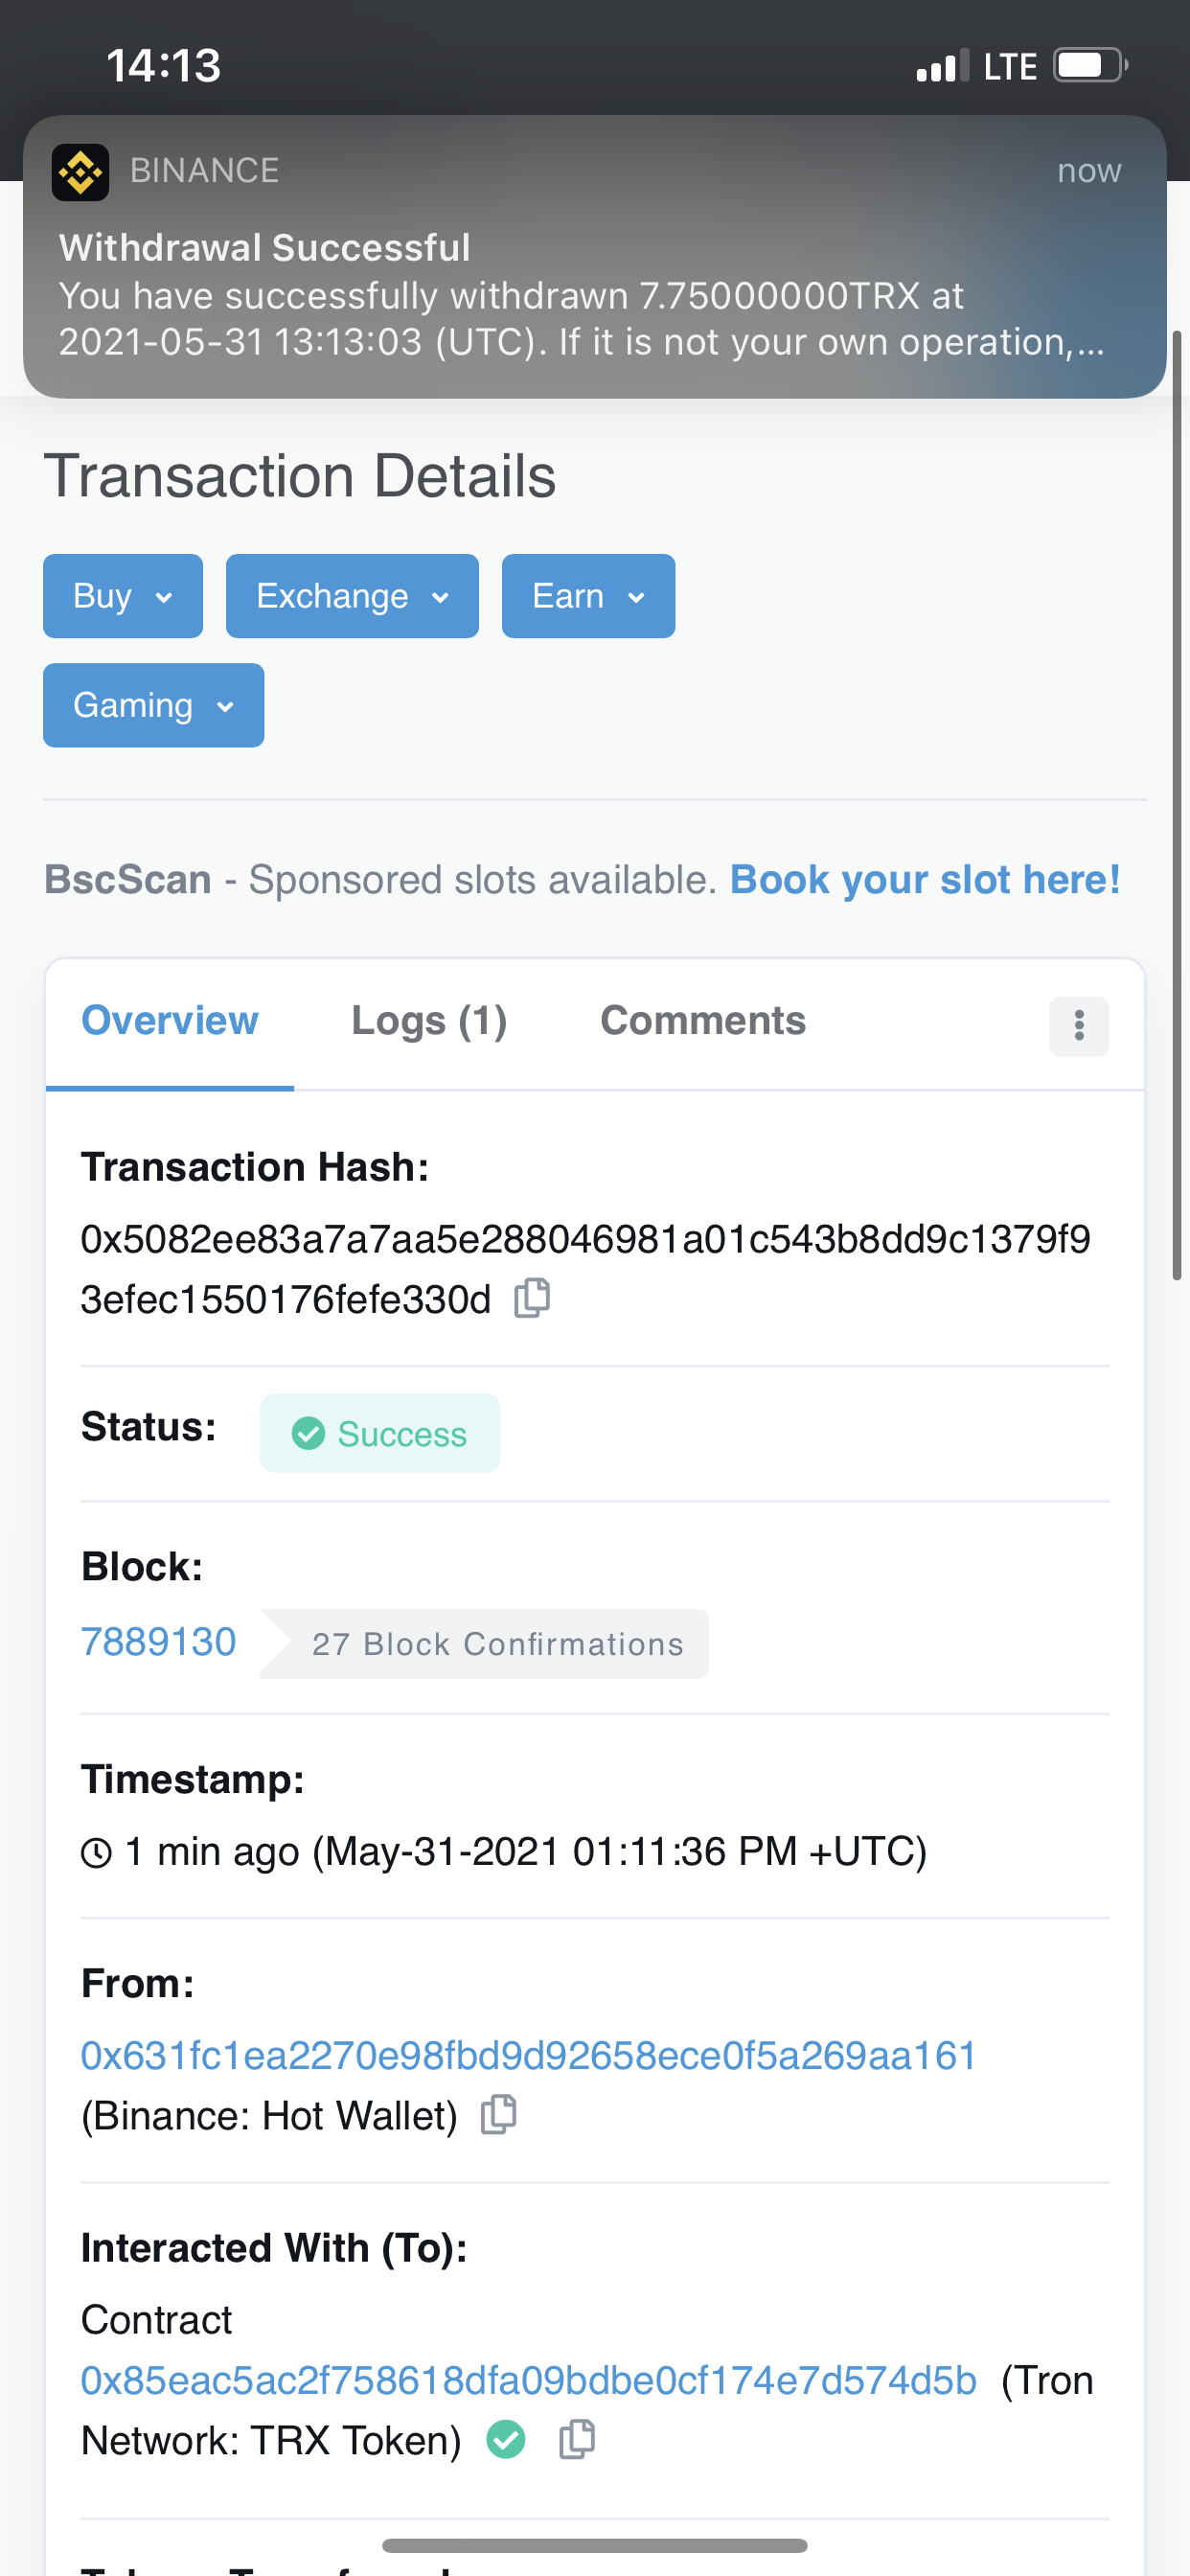Select the Overview tab
1190x2576 pixels.
(x=170, y=1021)
